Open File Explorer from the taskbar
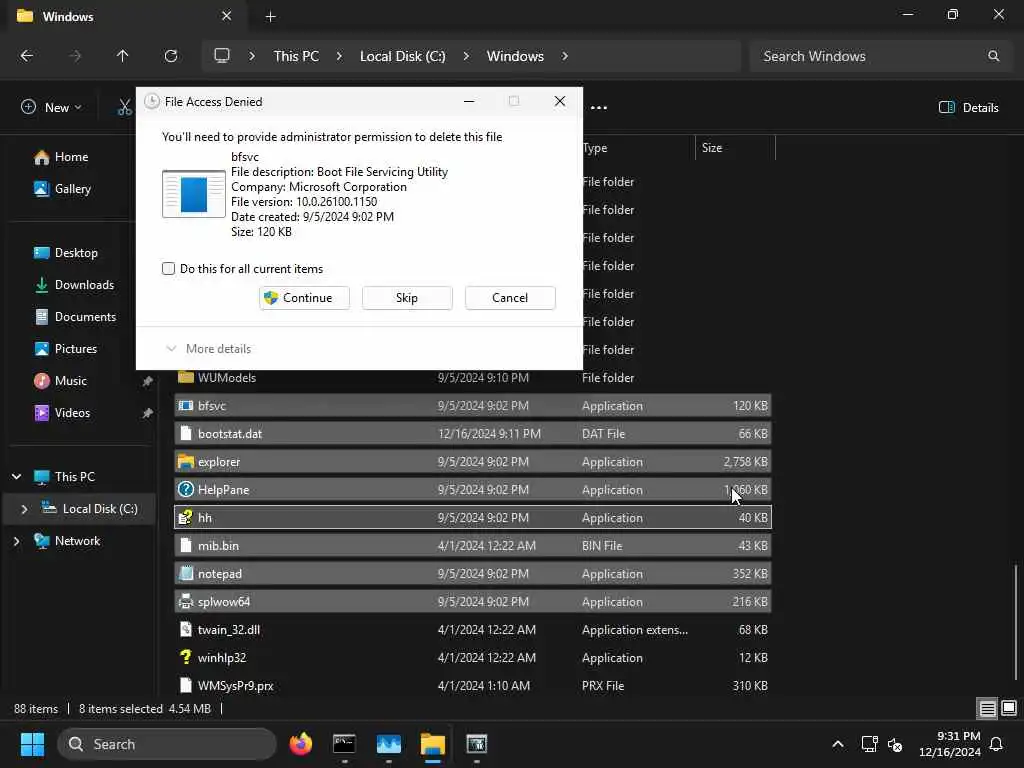This screenshot has width=1024, height=768. click(432, 744)
